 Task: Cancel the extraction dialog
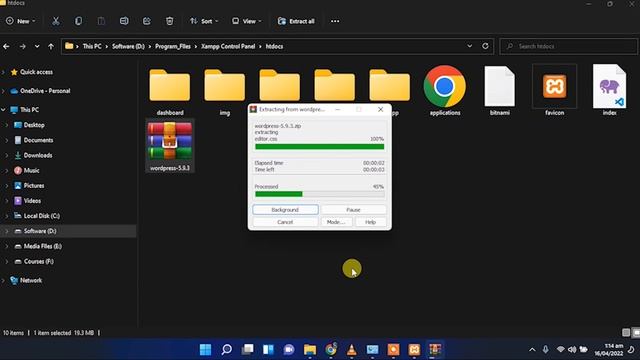tap(285, 222)
